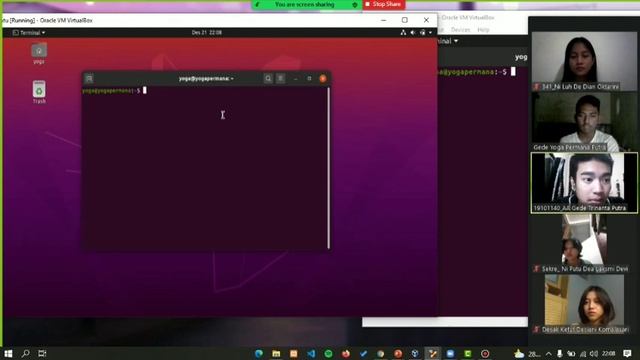
Task: Open Help menu in background VirtualBox window
Action: click(483, 30)
